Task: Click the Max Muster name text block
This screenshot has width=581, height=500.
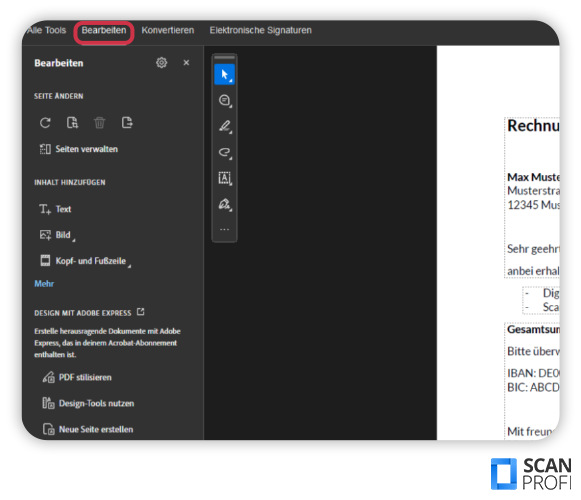Action: 533,177
